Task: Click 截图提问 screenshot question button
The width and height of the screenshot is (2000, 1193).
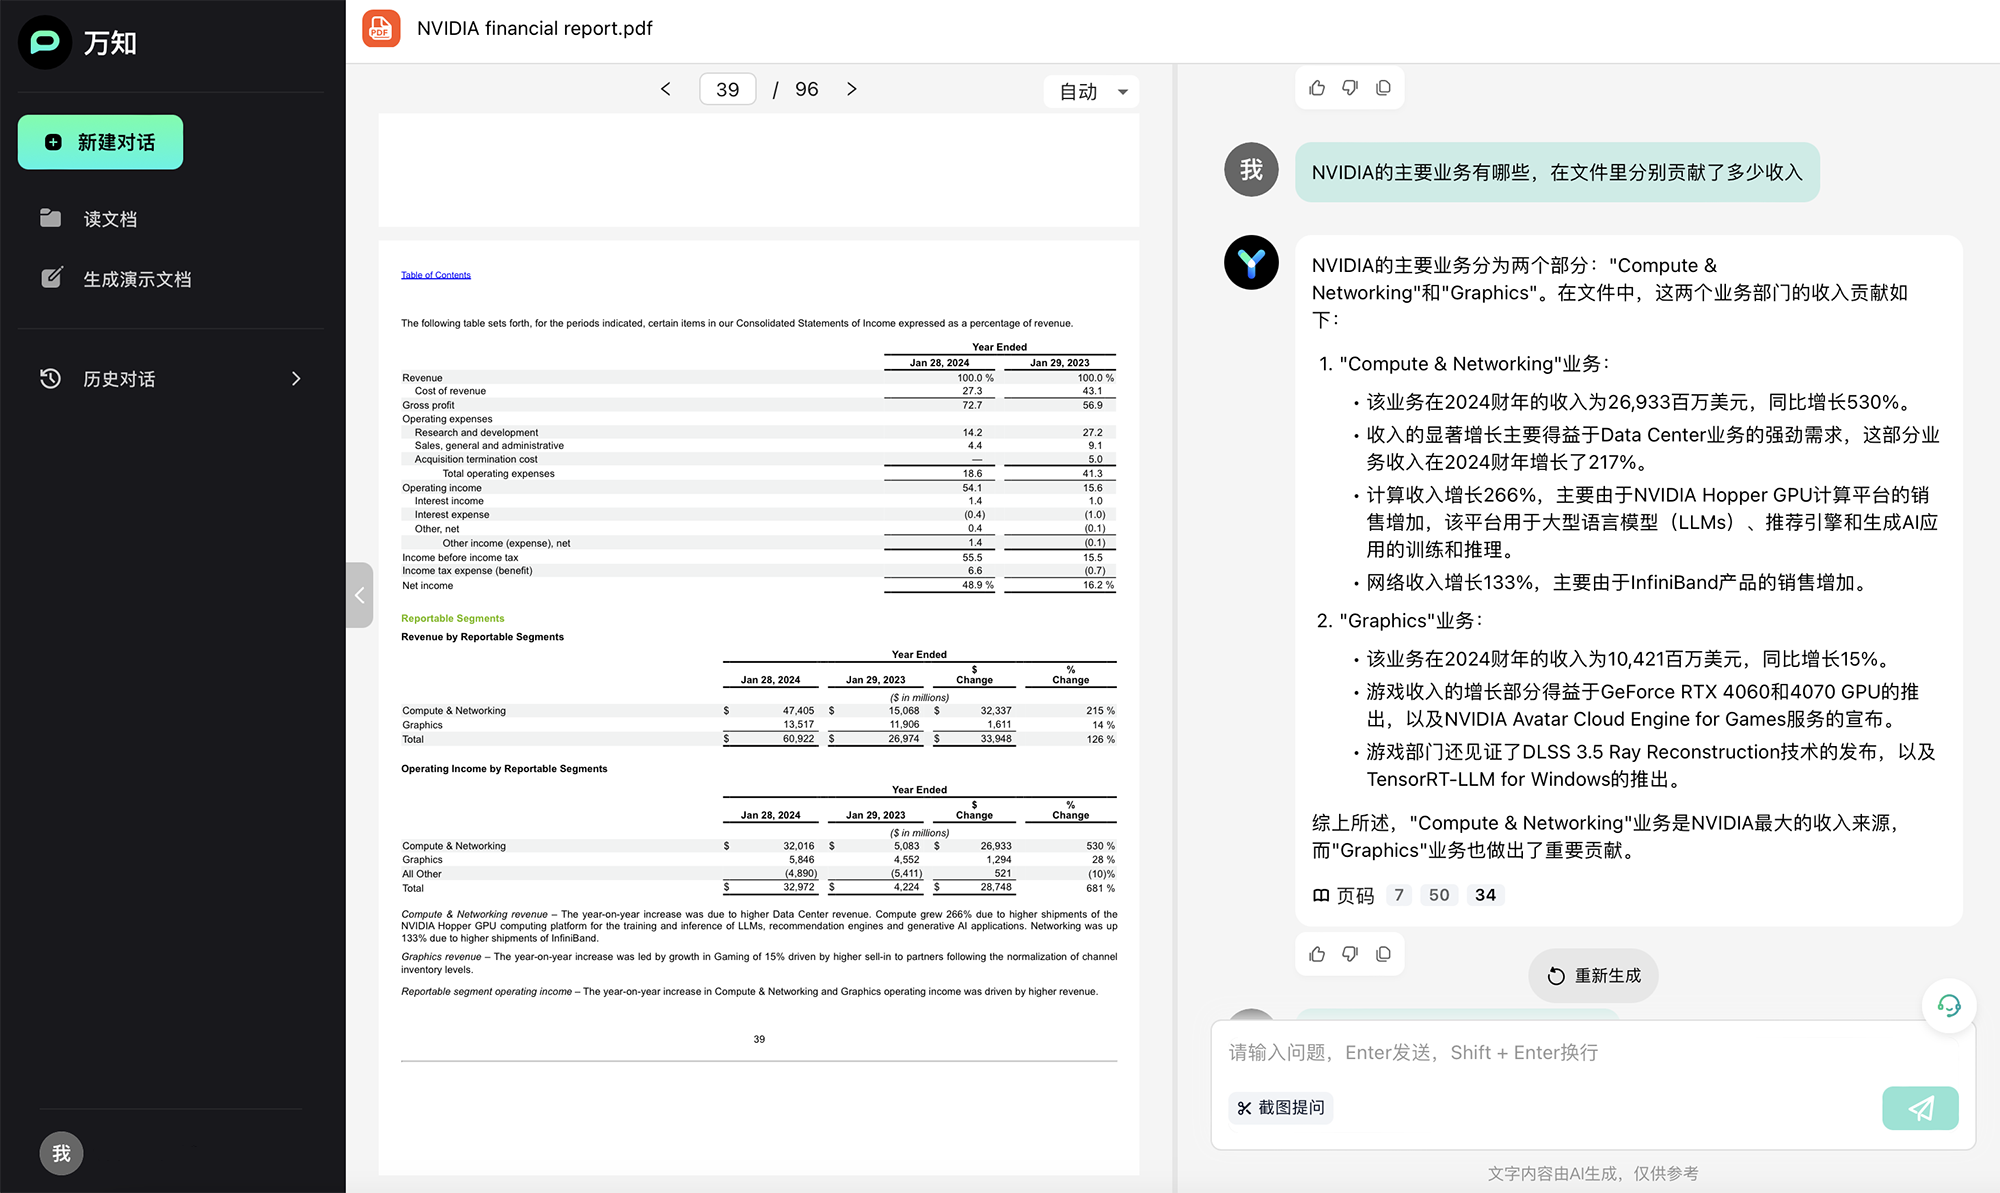Action: pyautogui.click(x=1281, y=1108)
